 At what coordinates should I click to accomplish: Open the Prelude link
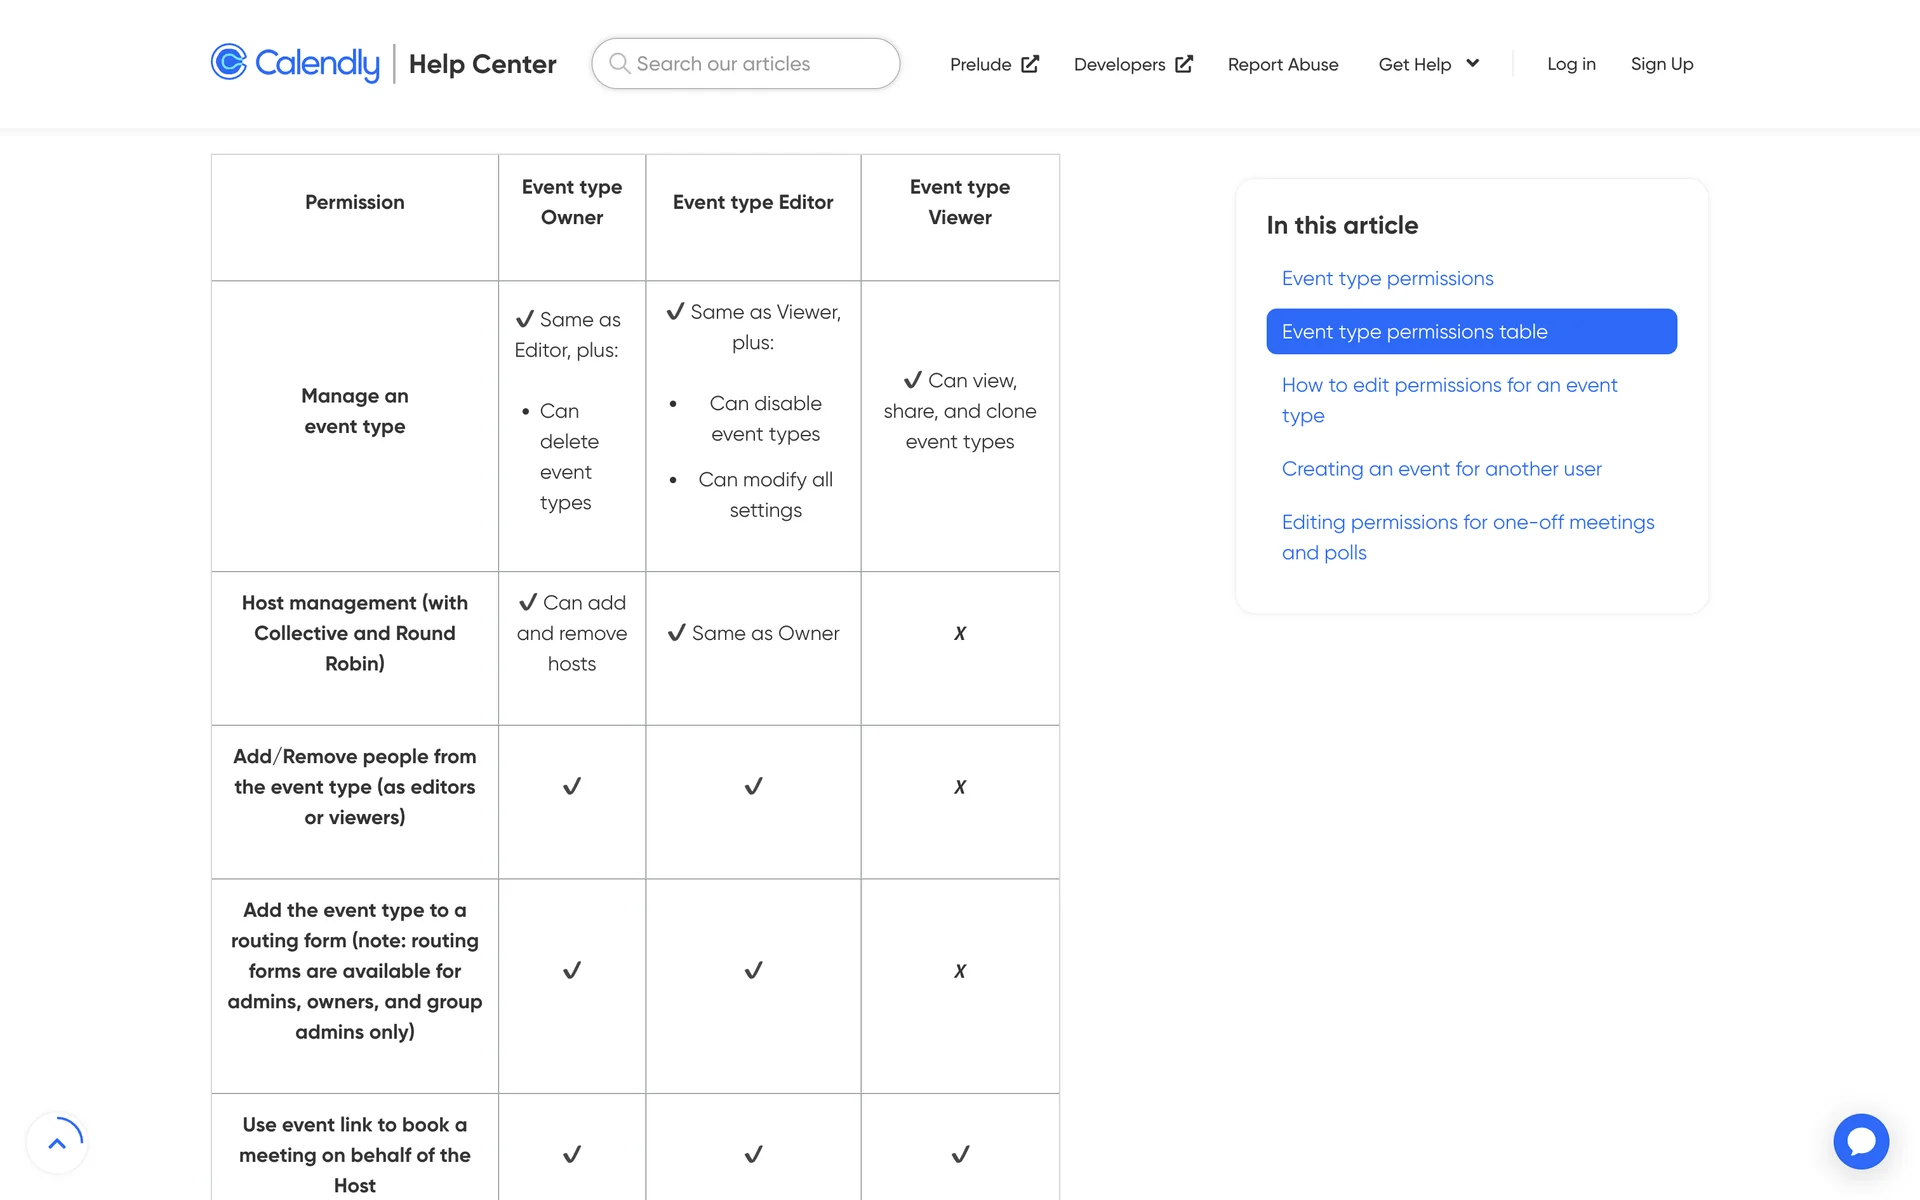pyautogui.click(x=980, y=64)
